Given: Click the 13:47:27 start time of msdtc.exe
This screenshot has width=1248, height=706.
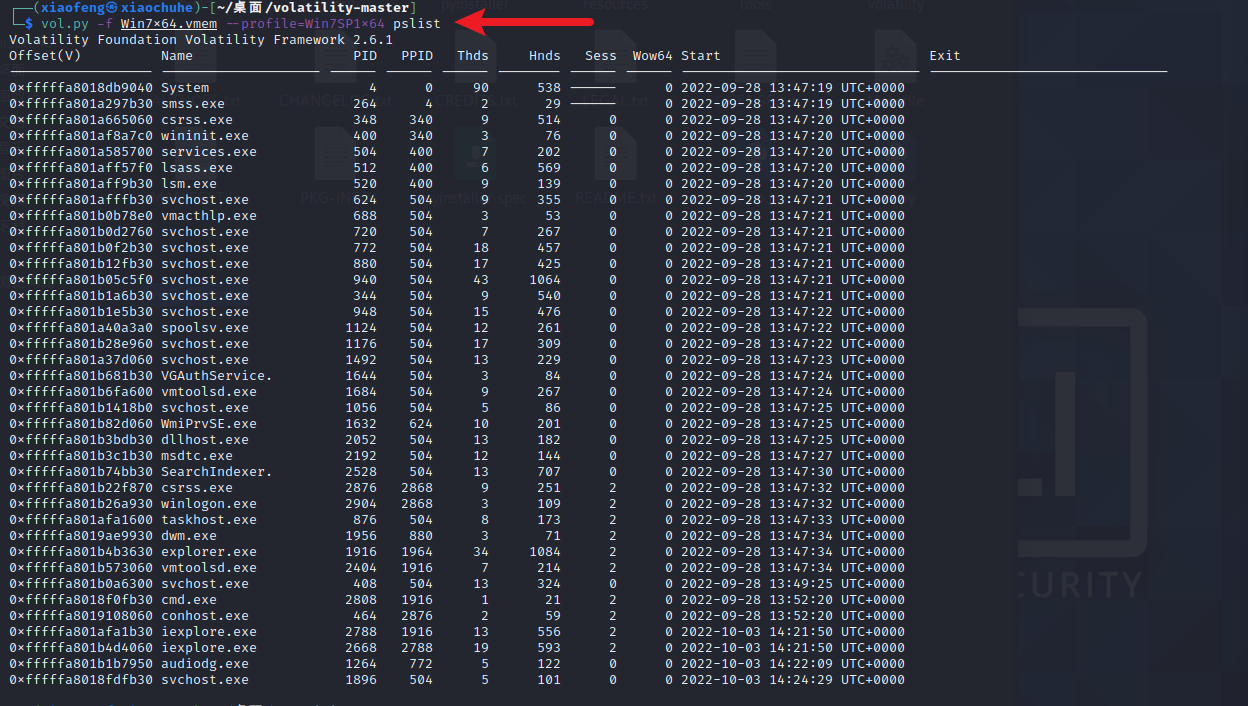Looking at the screenshot, I should [793, 455].
